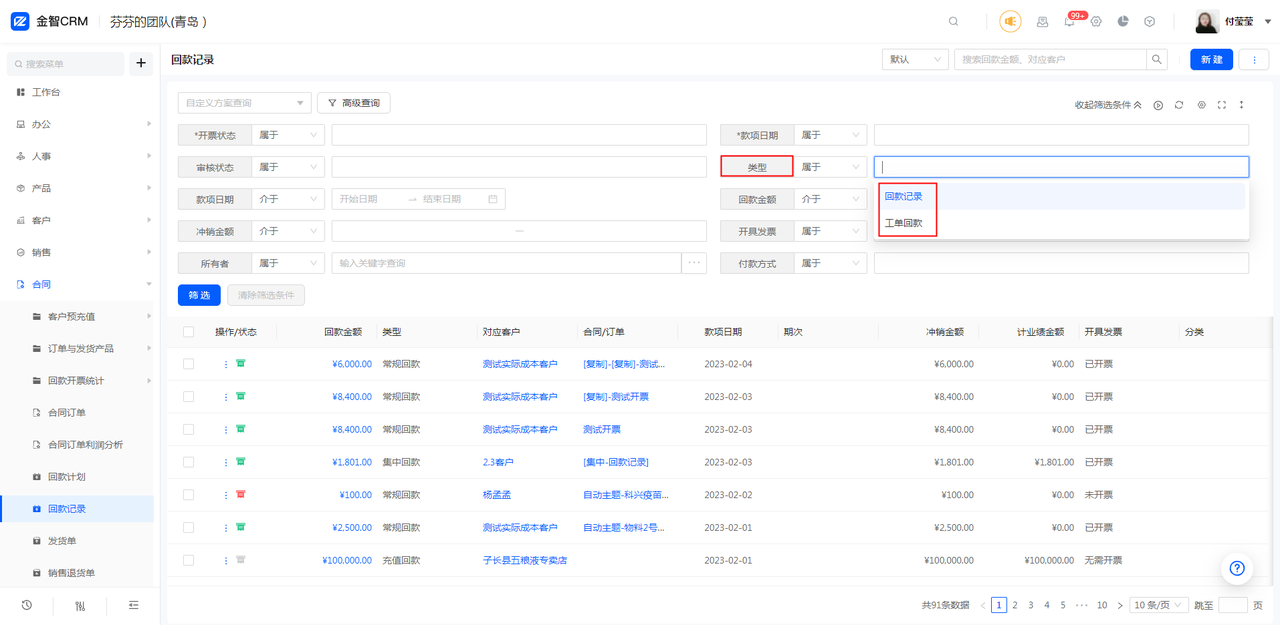Click the blue 新建 button
Image resolution: width=1280 pixels, height=625 pixels.
(x=1211, y=60)
